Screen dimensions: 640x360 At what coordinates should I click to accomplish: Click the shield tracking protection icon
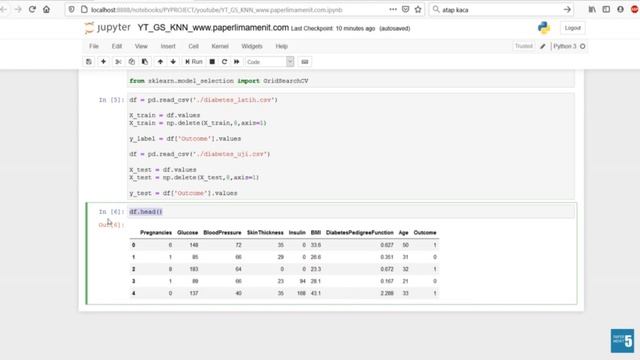[x=72, y=9]
